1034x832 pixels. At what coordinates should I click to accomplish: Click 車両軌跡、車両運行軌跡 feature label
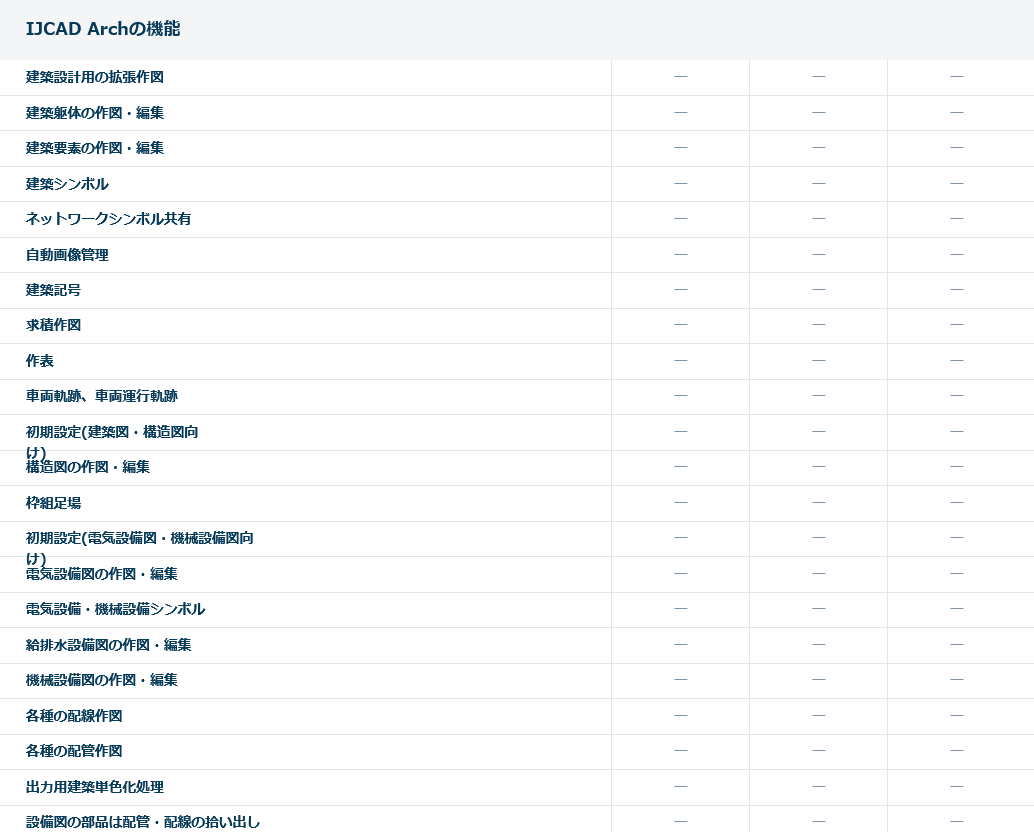pyautogui.click(x=102, y=396)
